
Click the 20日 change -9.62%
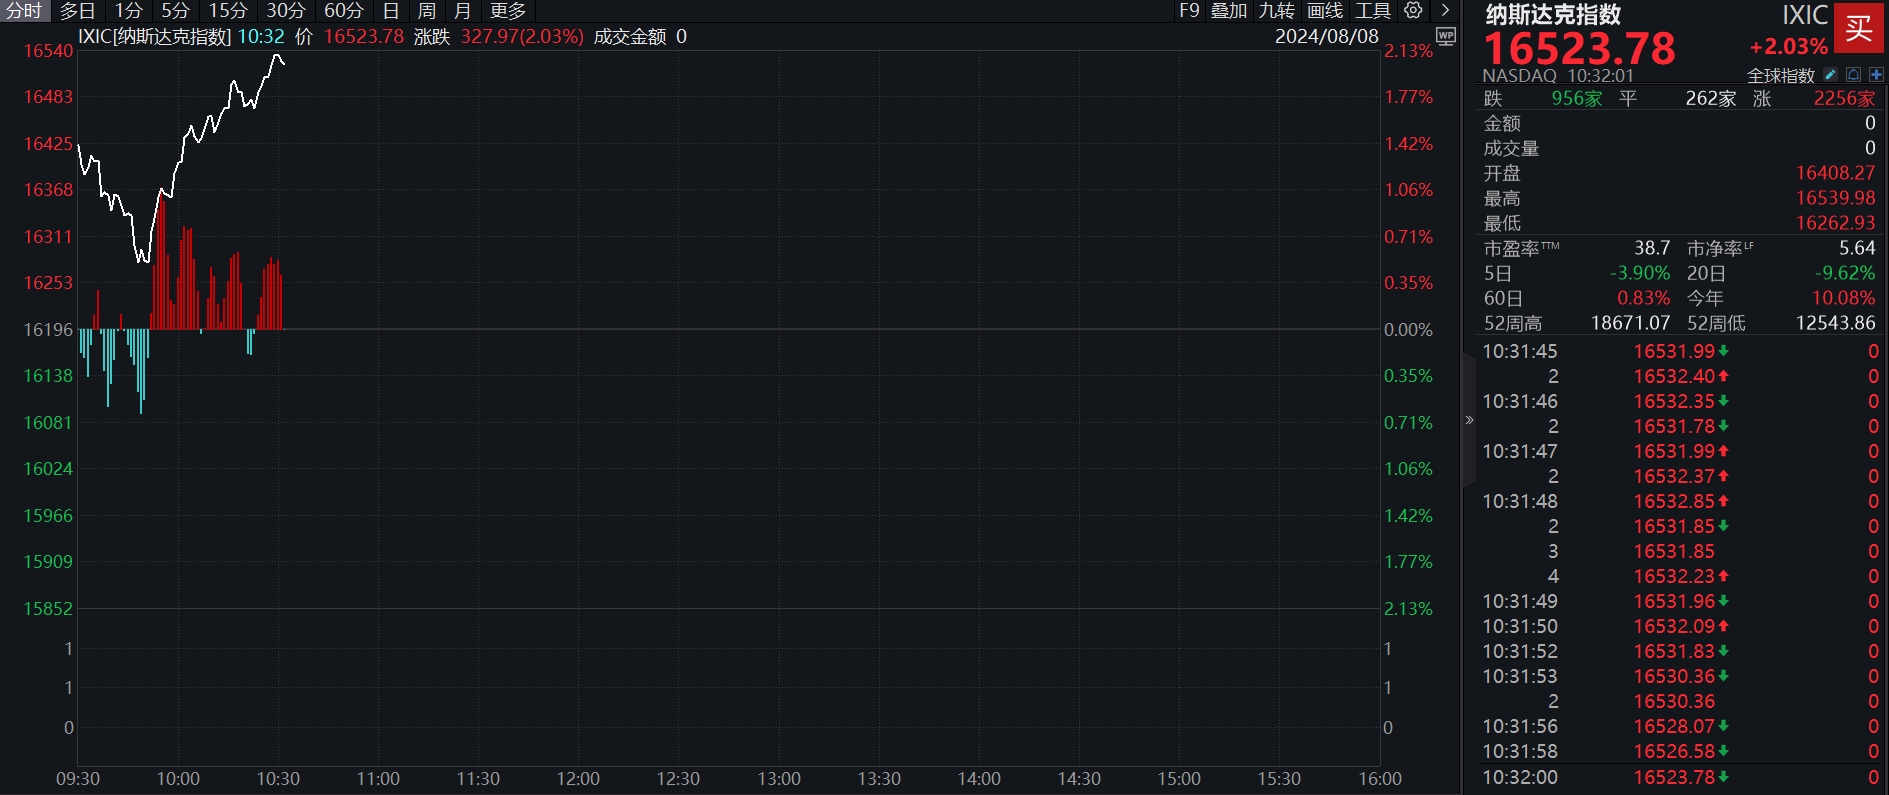coord(1845,273)
